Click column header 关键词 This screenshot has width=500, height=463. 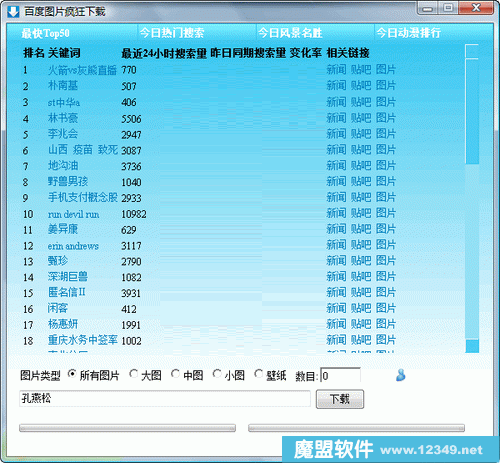coord(64,53)
